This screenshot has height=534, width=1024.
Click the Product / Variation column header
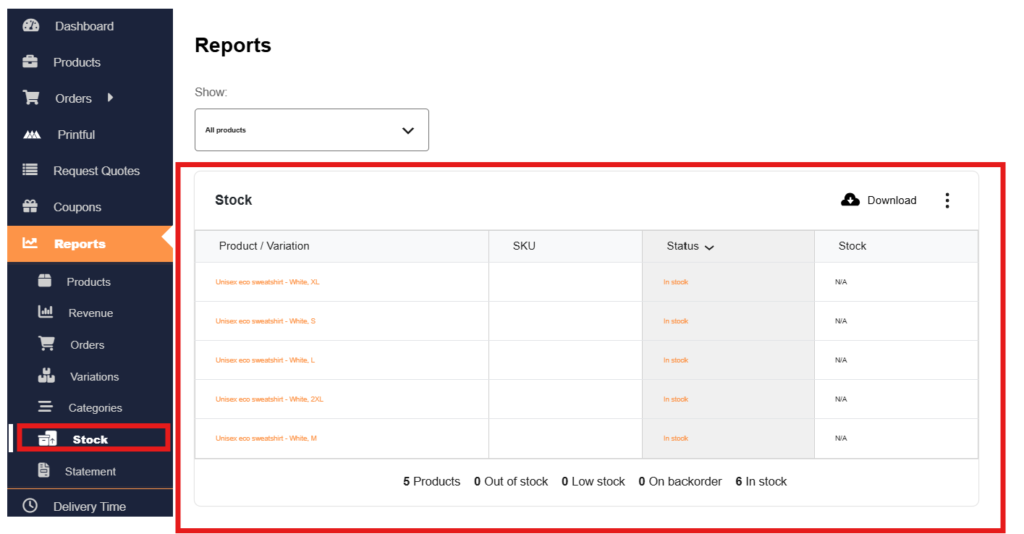[264, 246]
